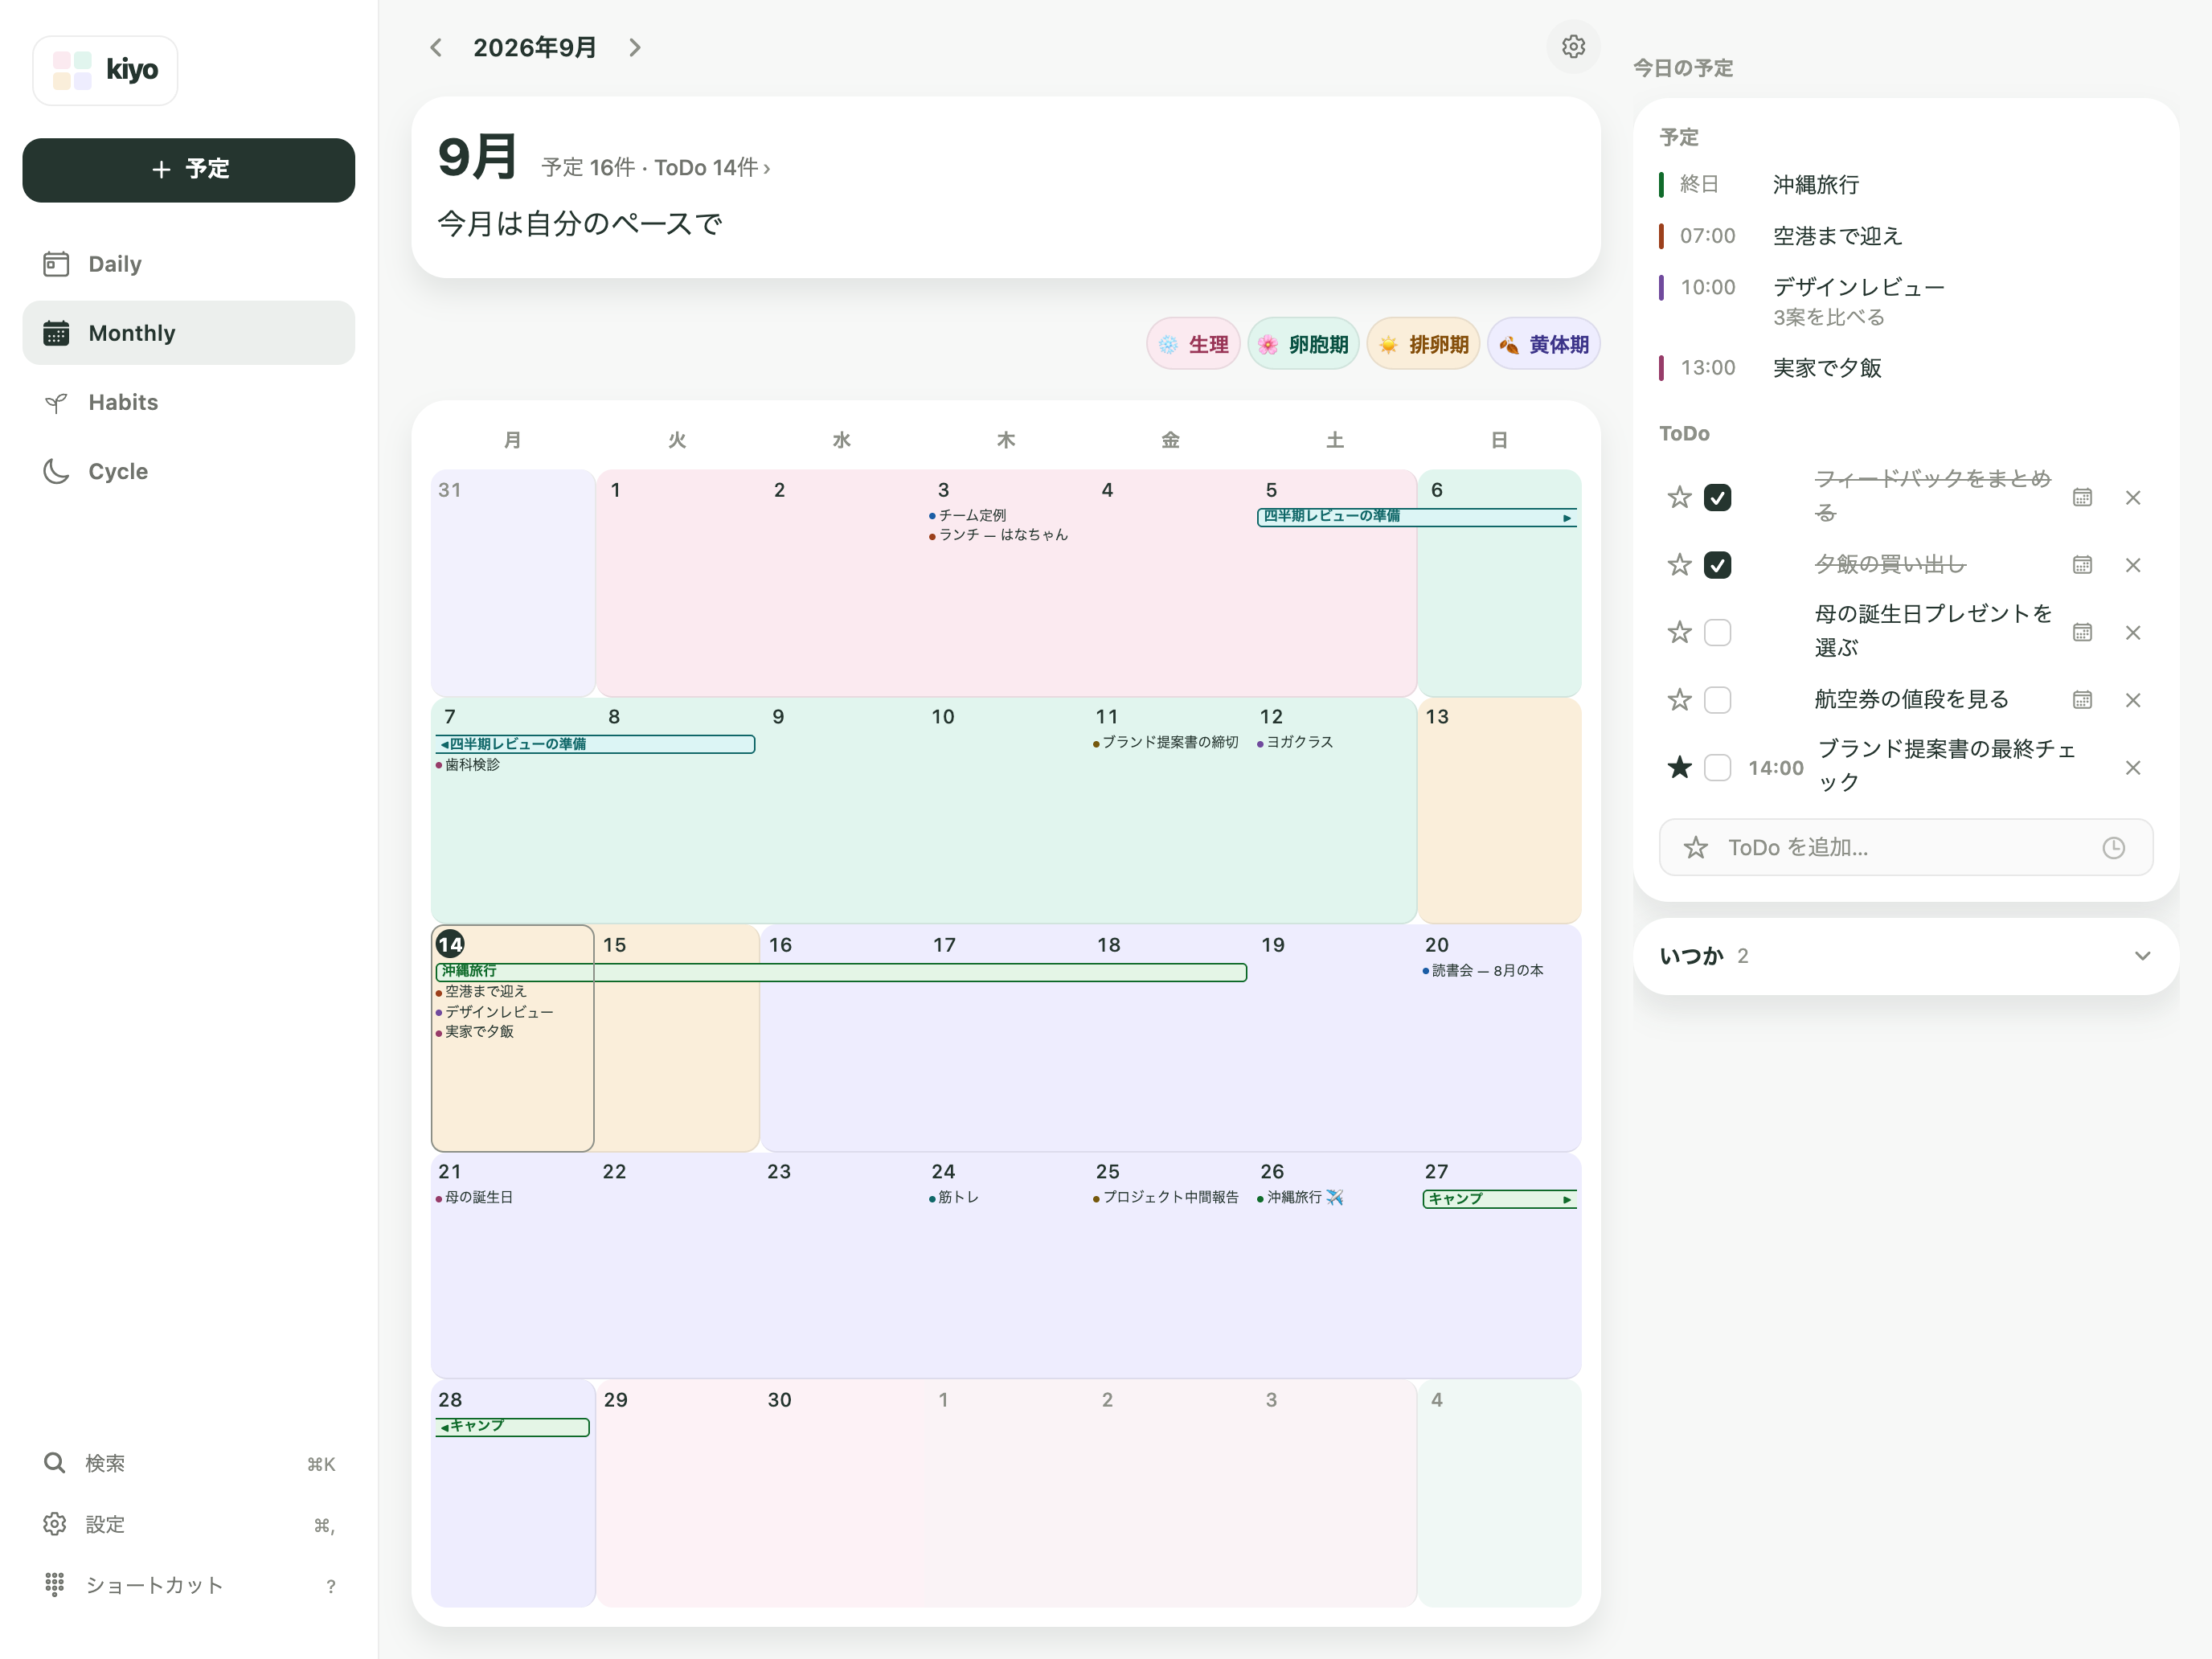The width and height of the screenshot is (2212, 1659).
Task: Open プロジェクト中間報告 event on Sept 25
Action: (1165, 1197)
